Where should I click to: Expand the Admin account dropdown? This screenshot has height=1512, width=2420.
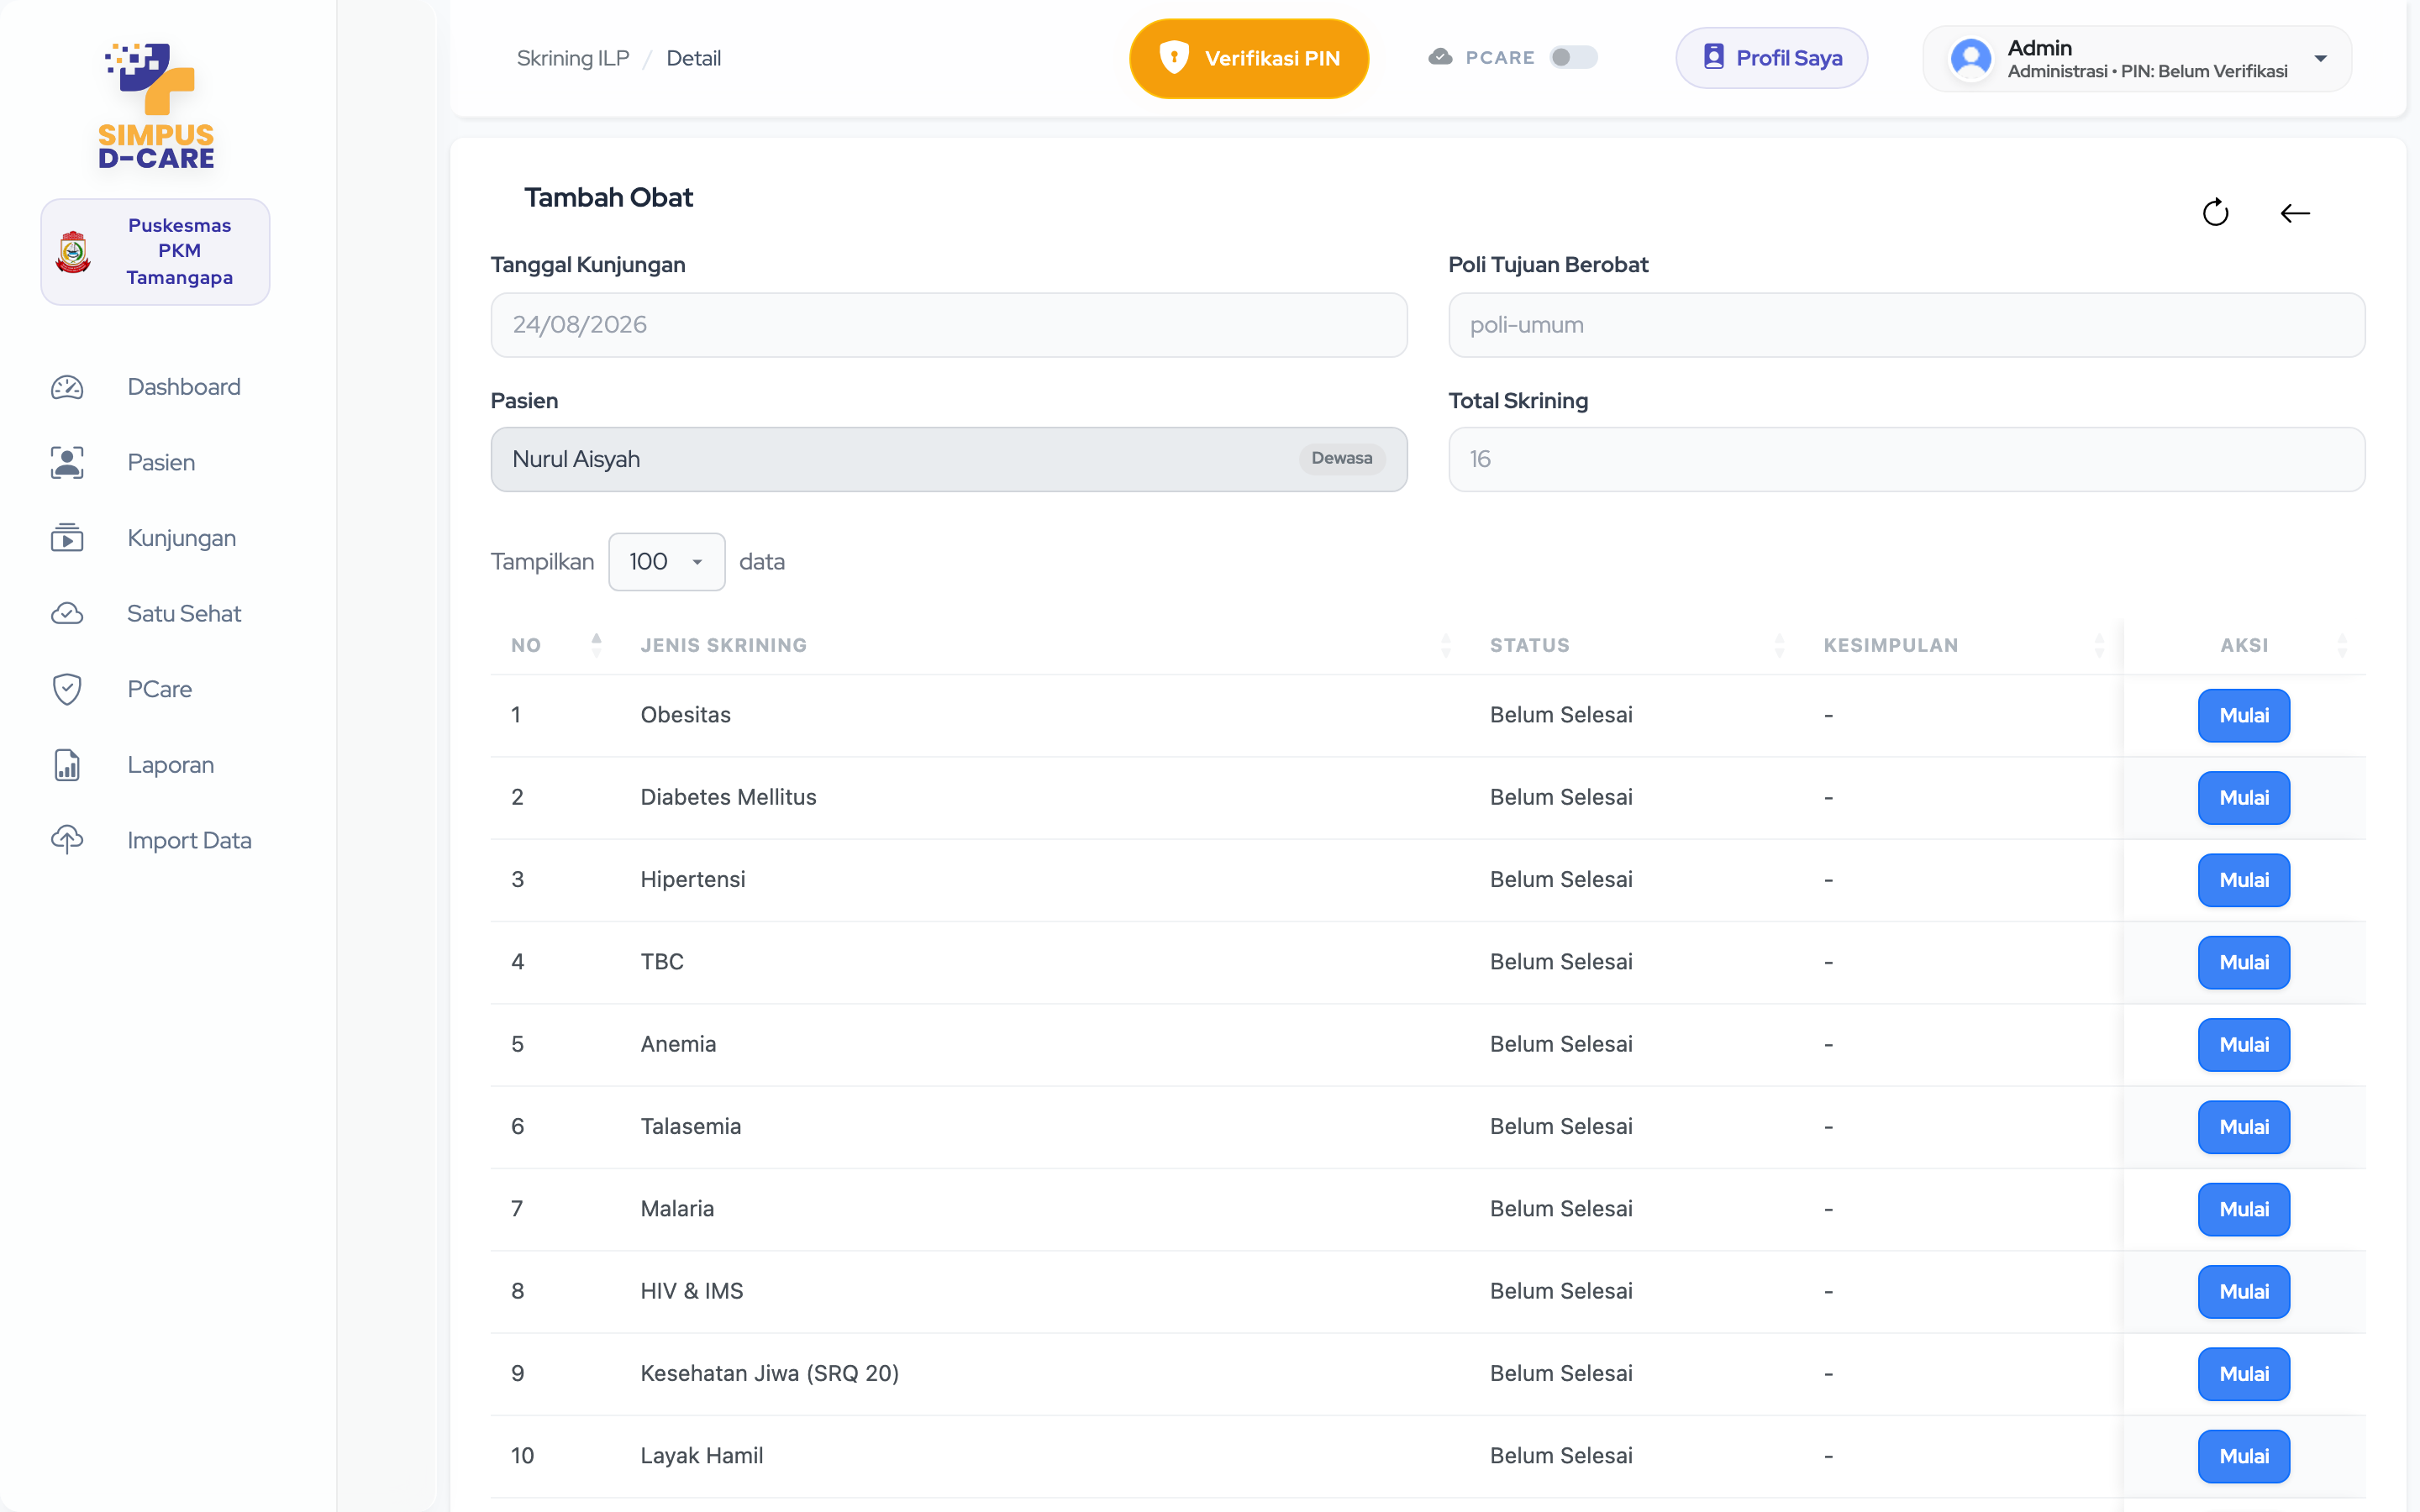click(2320, 58)
